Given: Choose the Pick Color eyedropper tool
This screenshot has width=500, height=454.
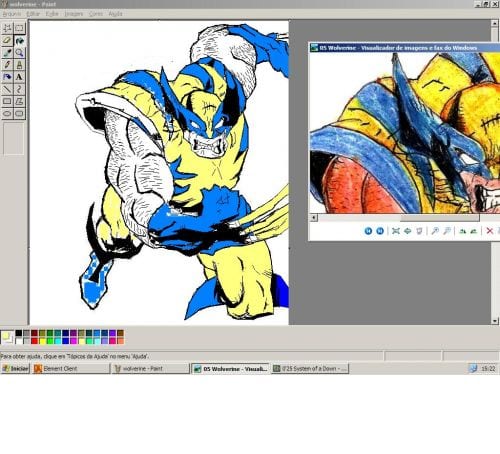Looking at the screenshot, I should click(7, 52).
